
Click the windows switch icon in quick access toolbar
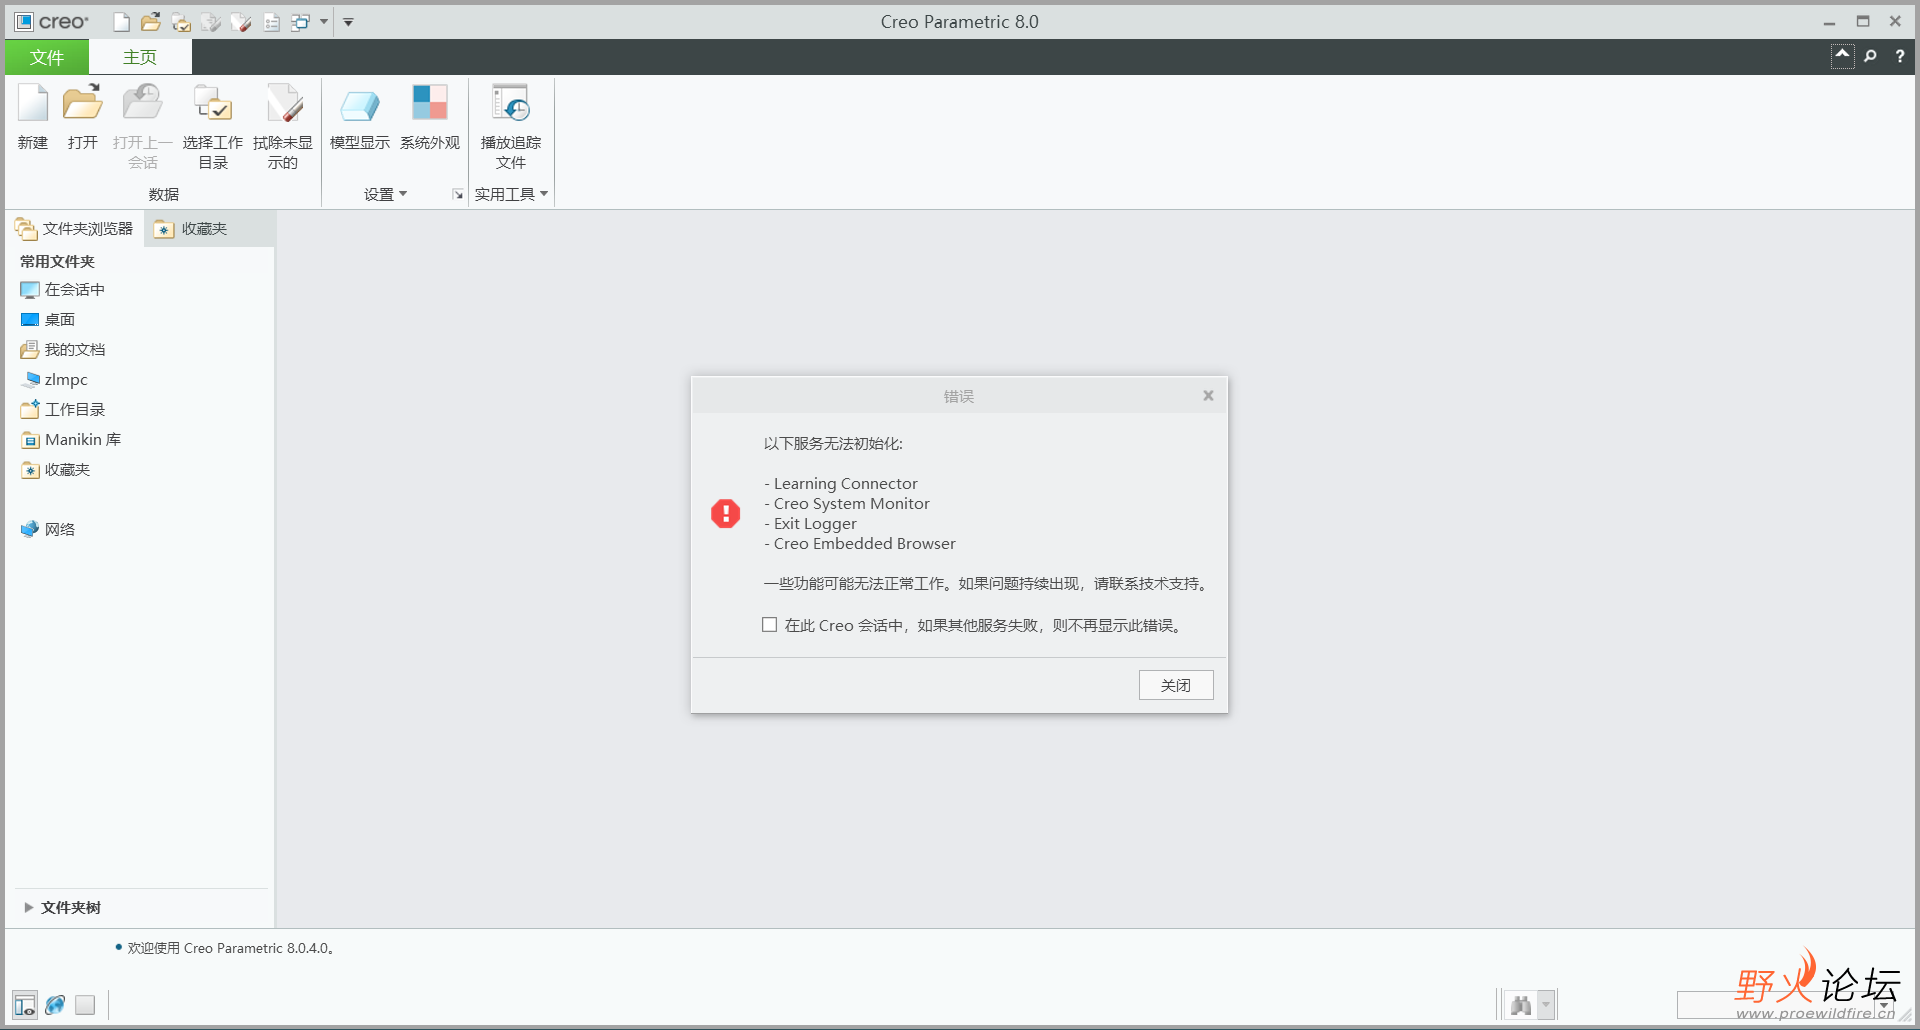(x=300, y=22)
